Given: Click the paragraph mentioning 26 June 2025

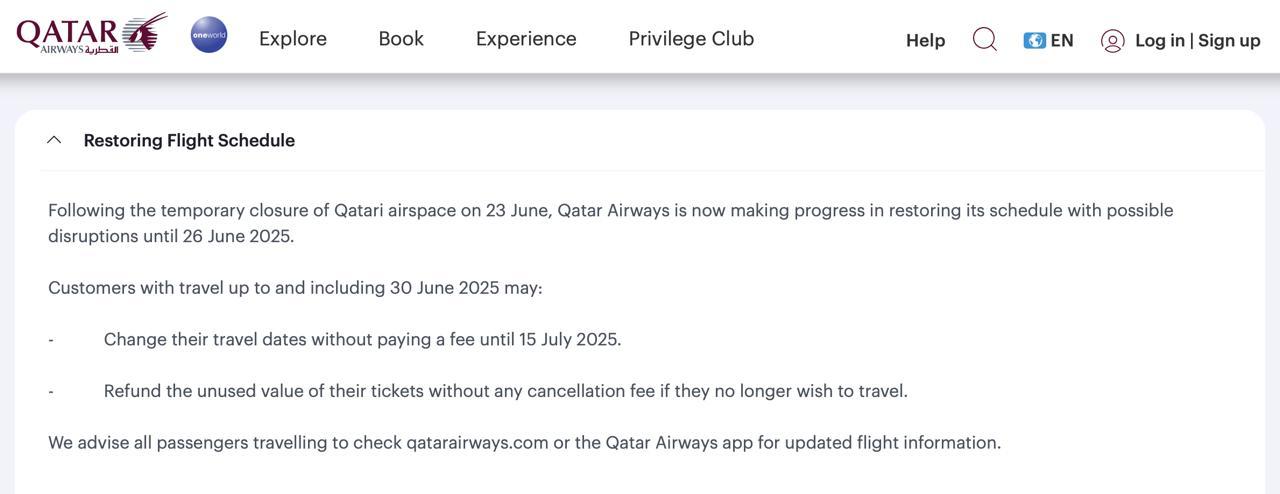Looking at the screenshot, I should pos(610,223).
